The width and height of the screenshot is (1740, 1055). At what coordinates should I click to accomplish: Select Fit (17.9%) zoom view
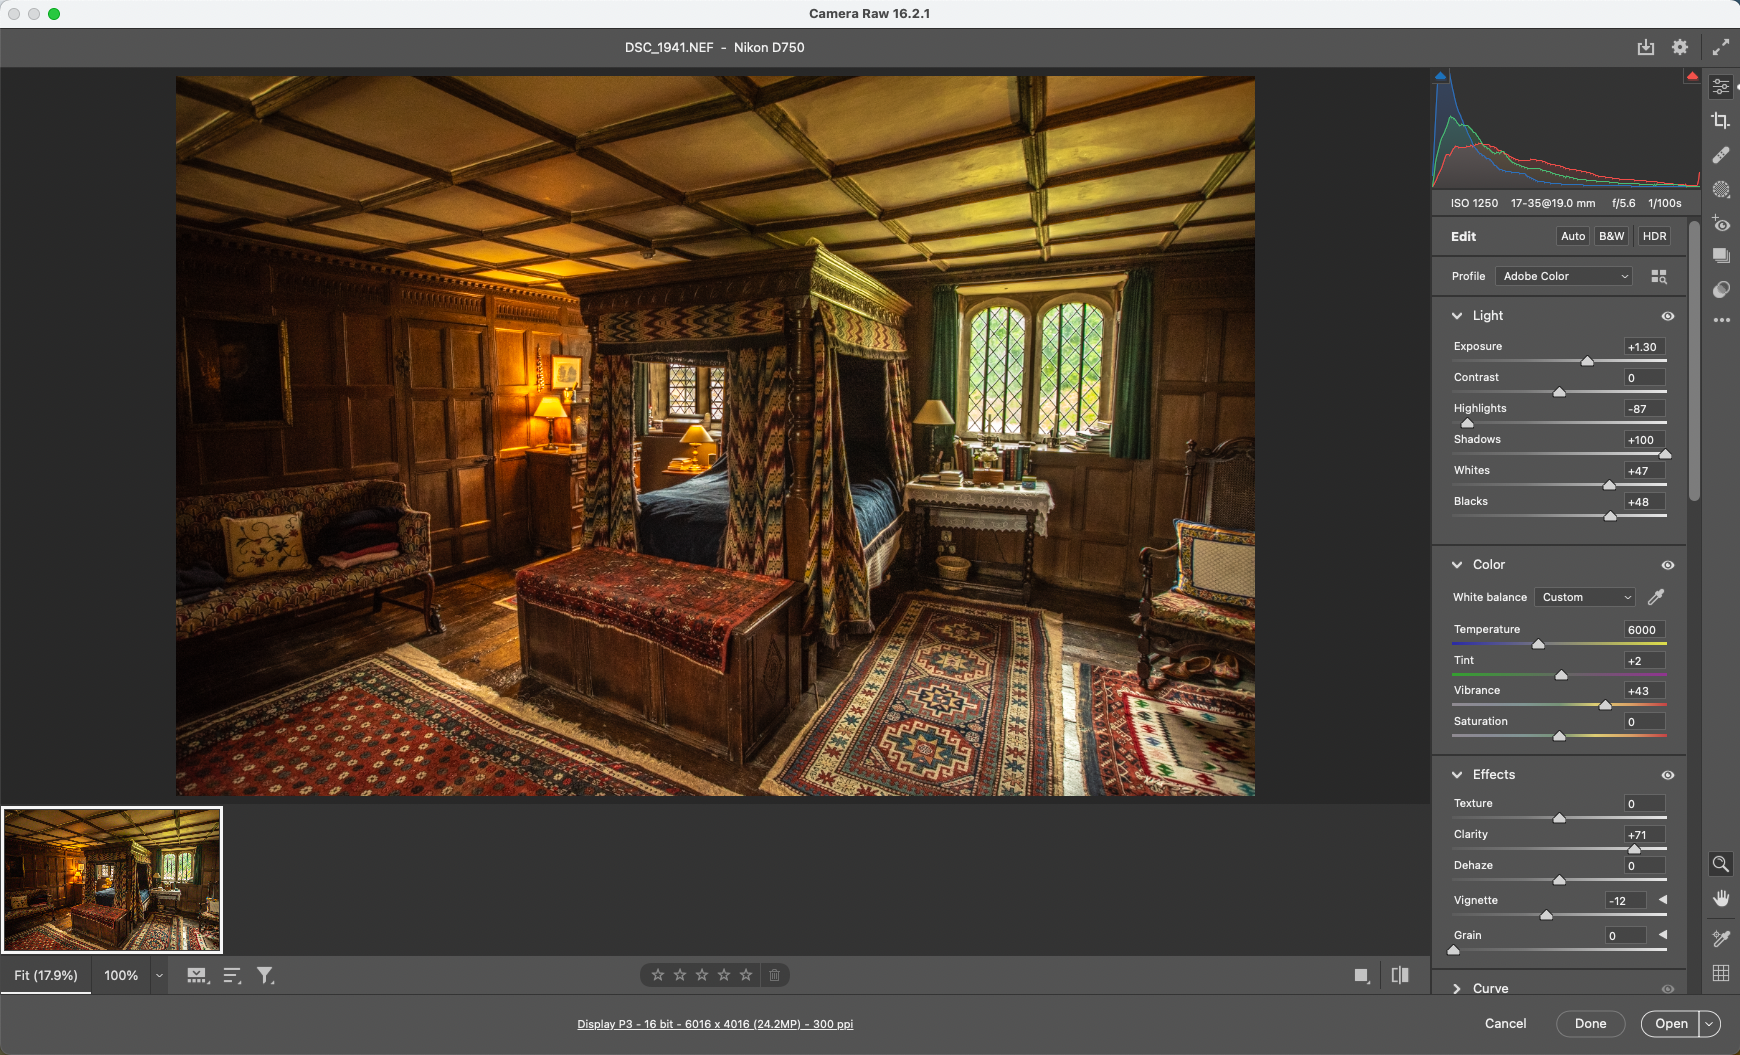pyautogui.click(x=46, y=976)
